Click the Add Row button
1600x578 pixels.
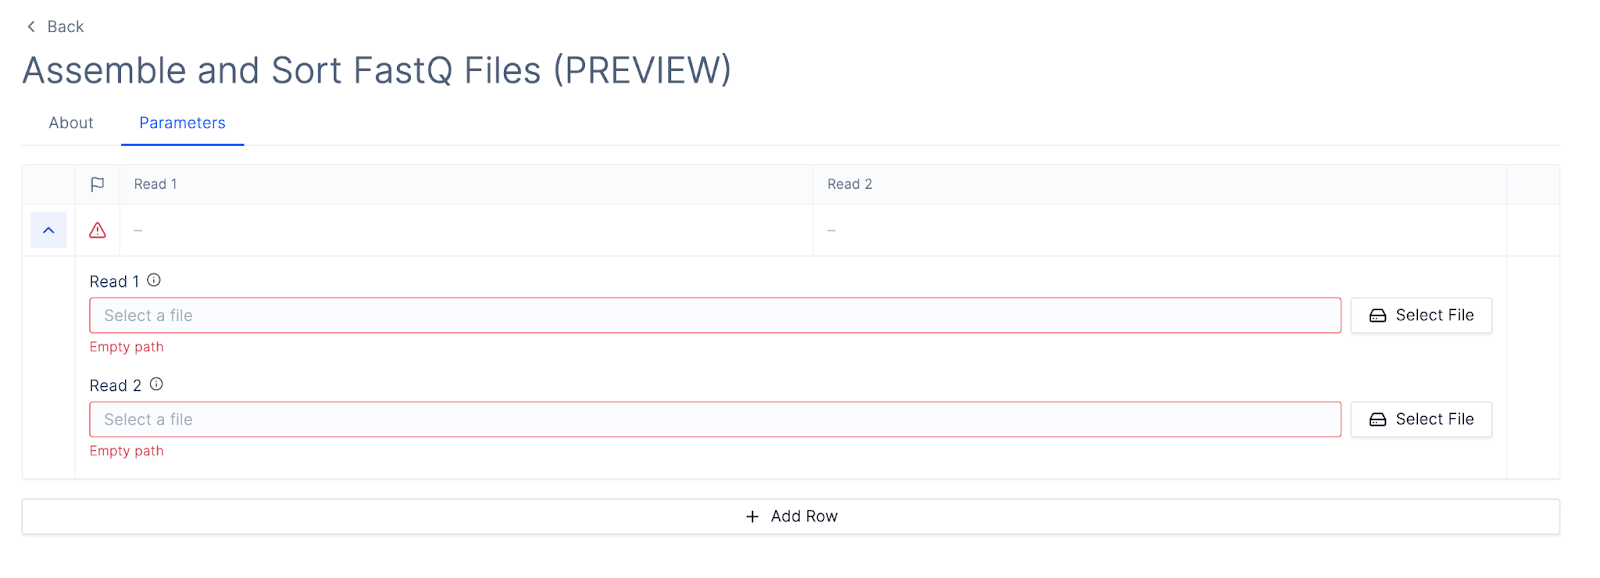[790, 516]
